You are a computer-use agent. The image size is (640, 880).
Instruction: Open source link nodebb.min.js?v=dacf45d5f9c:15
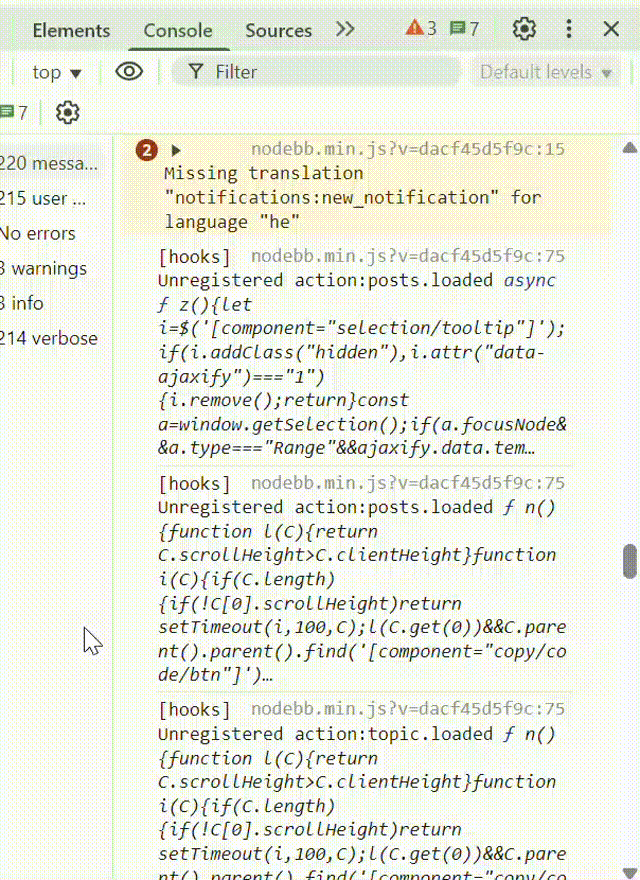[408, 149]
